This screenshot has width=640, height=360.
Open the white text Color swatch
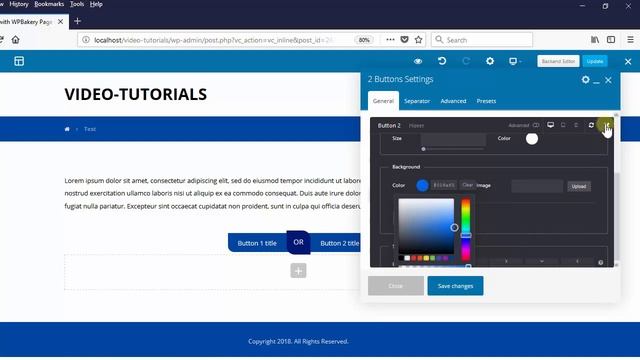point(531,139)
